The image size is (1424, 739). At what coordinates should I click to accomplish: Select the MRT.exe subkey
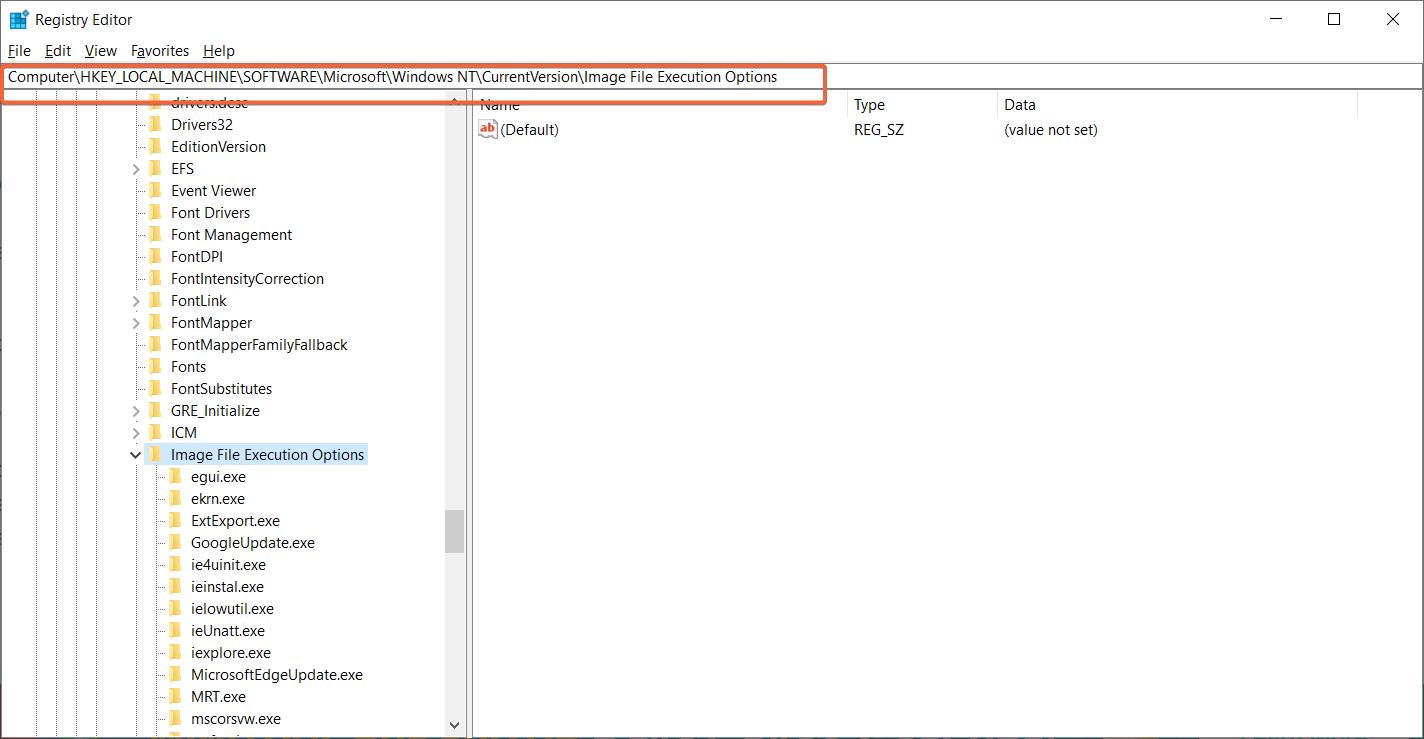pos(218,697)
